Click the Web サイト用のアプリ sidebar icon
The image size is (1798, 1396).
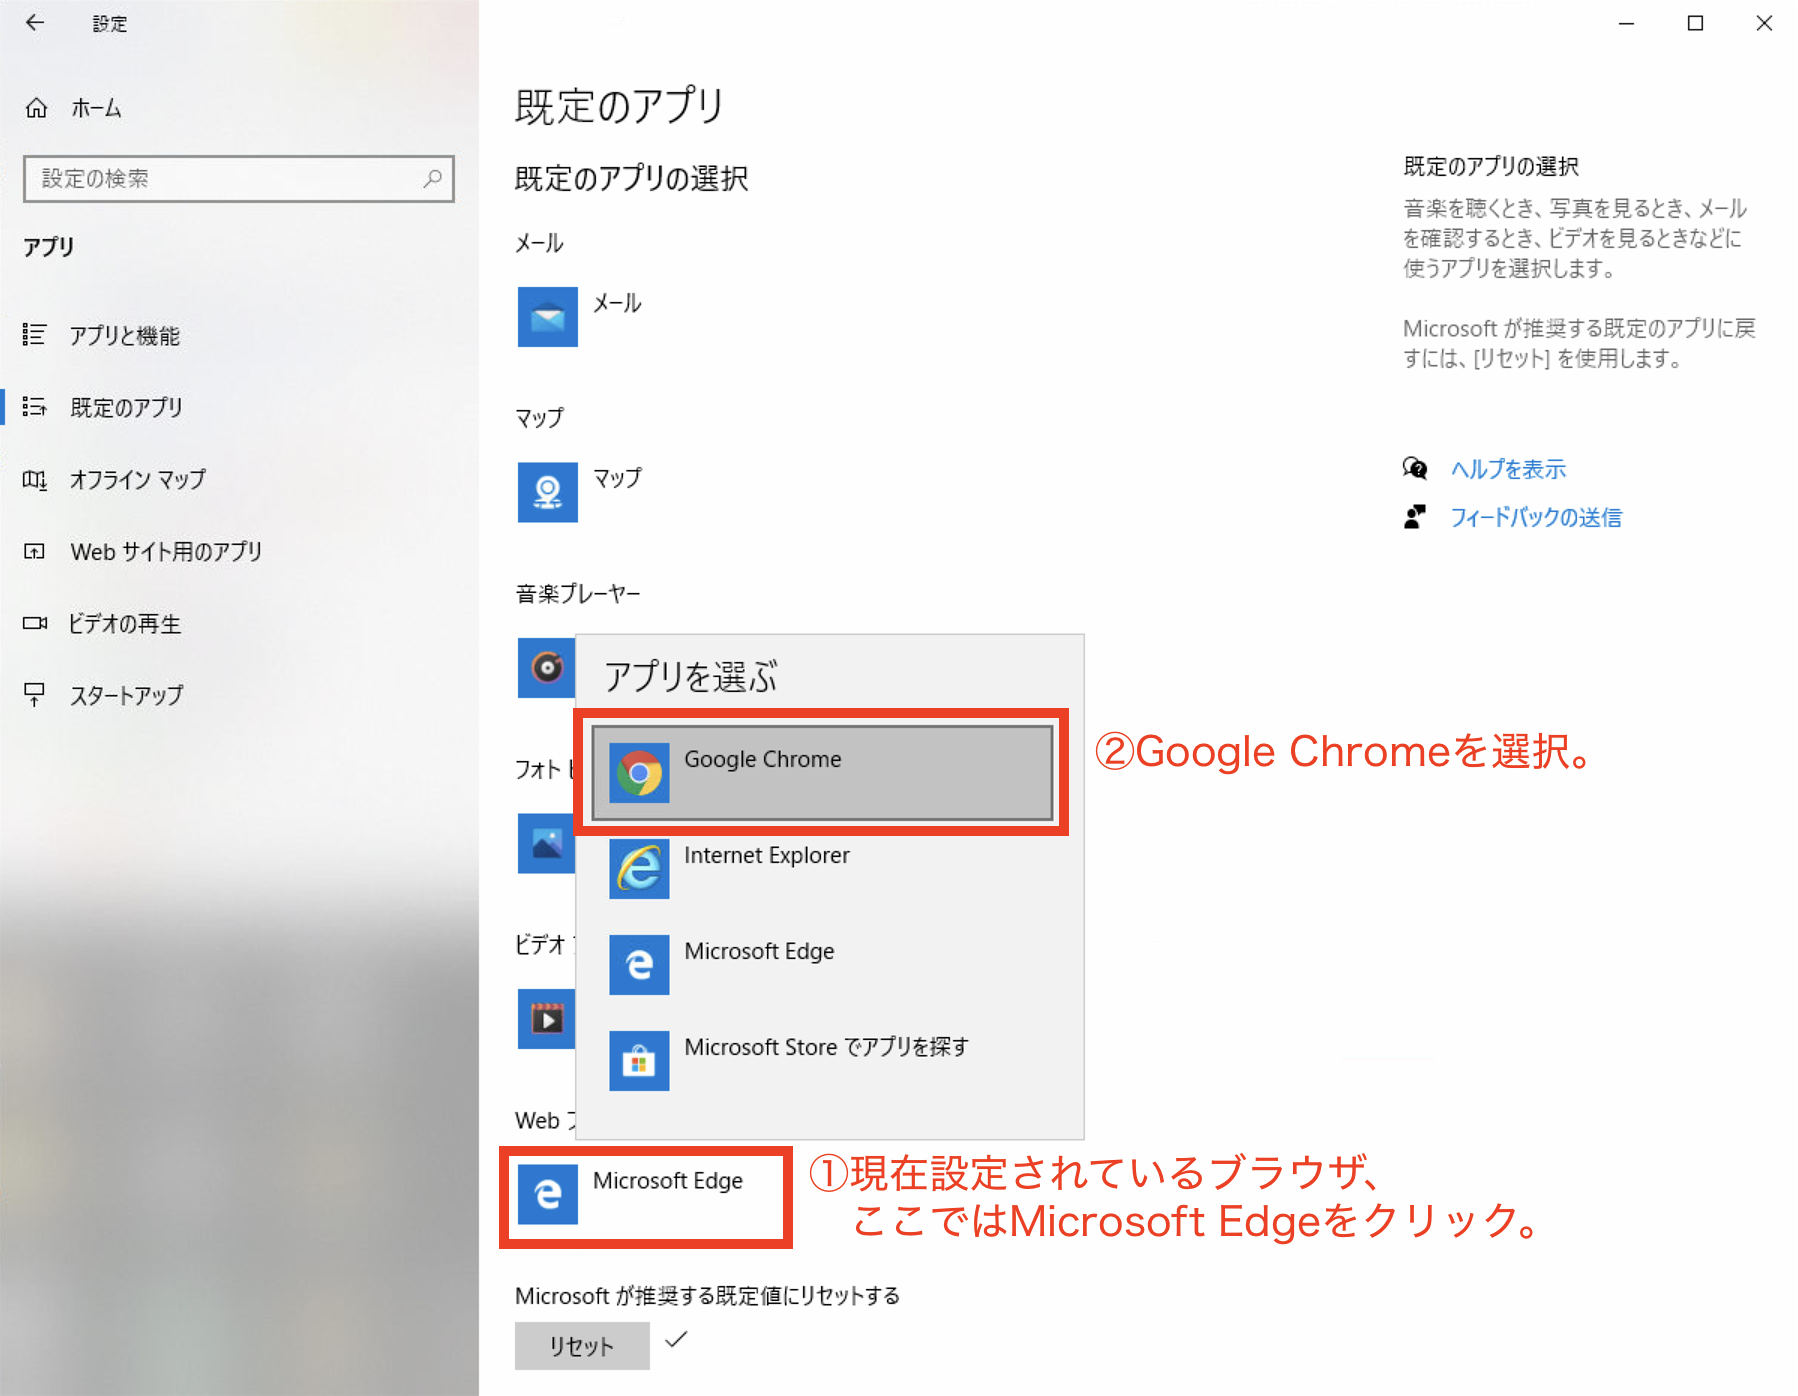click(34, 551)
